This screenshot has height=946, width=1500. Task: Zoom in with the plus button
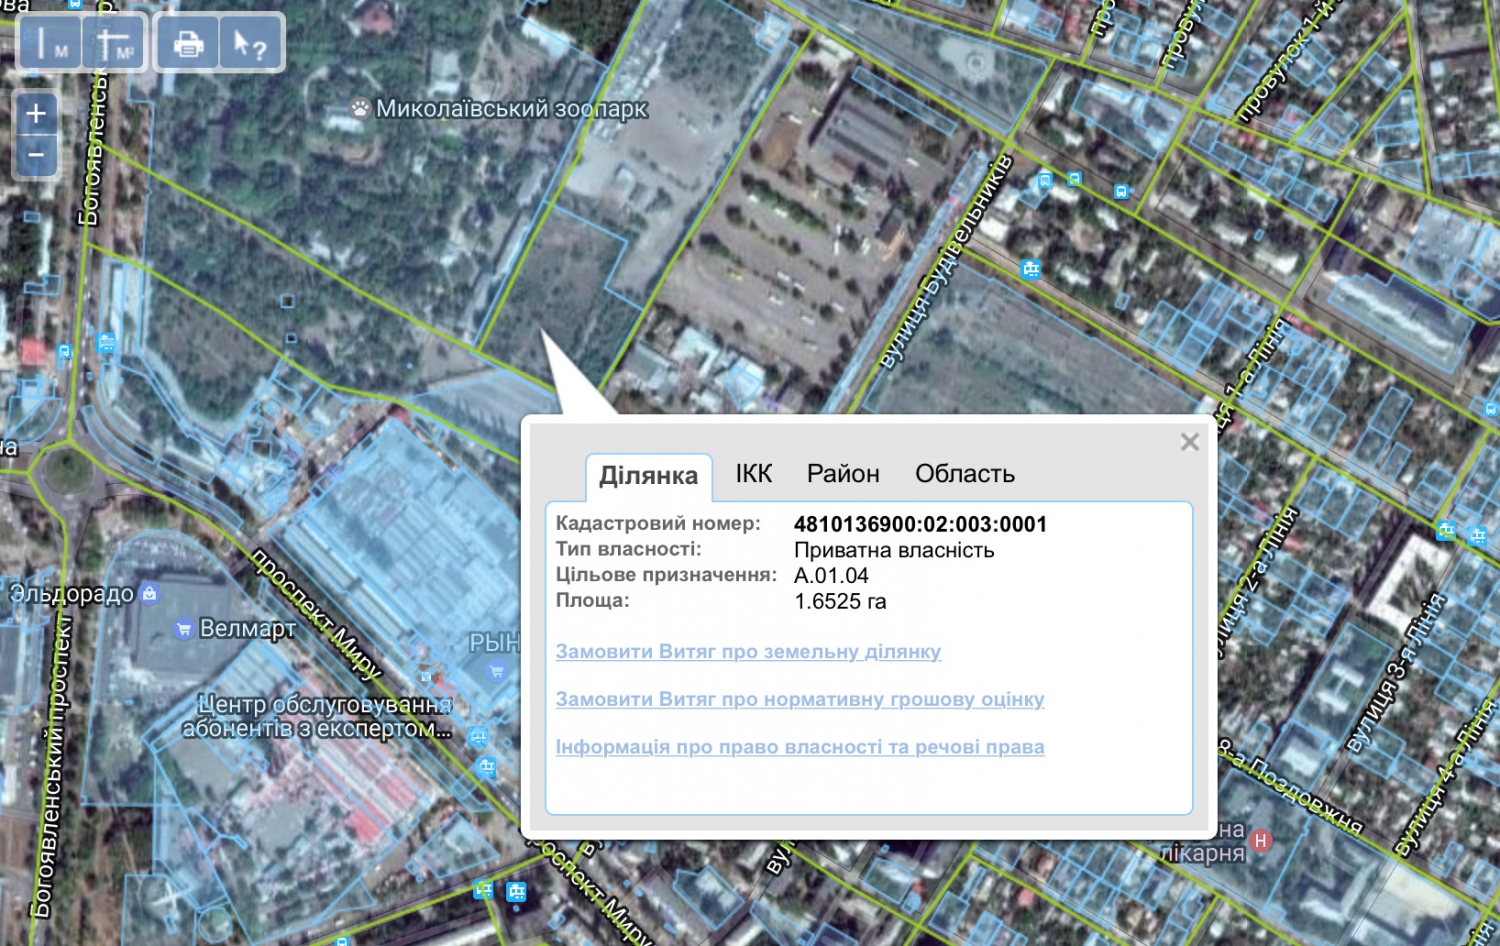point(36,113)
